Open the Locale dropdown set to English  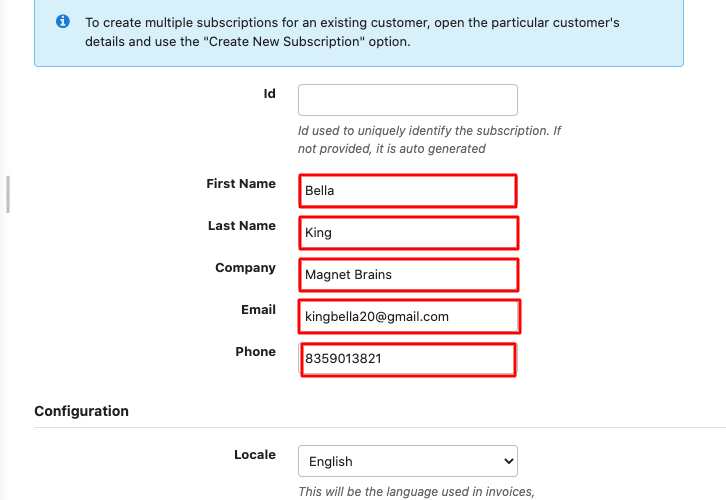pyautogui.click(x=408, y=461)
